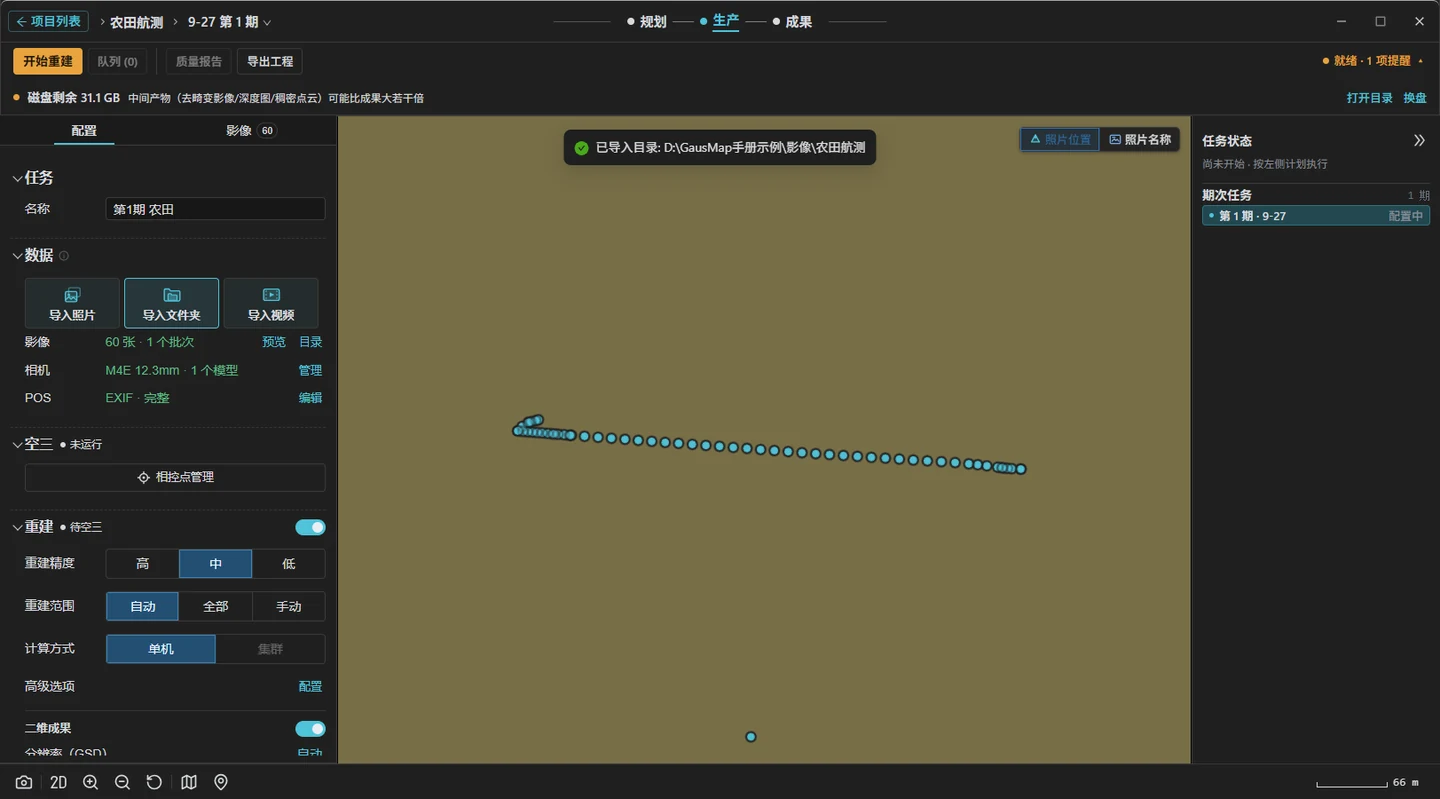This screenshot has width=1440, height=799.
Task: Switch to the 影像 tab
Action: 250,130
